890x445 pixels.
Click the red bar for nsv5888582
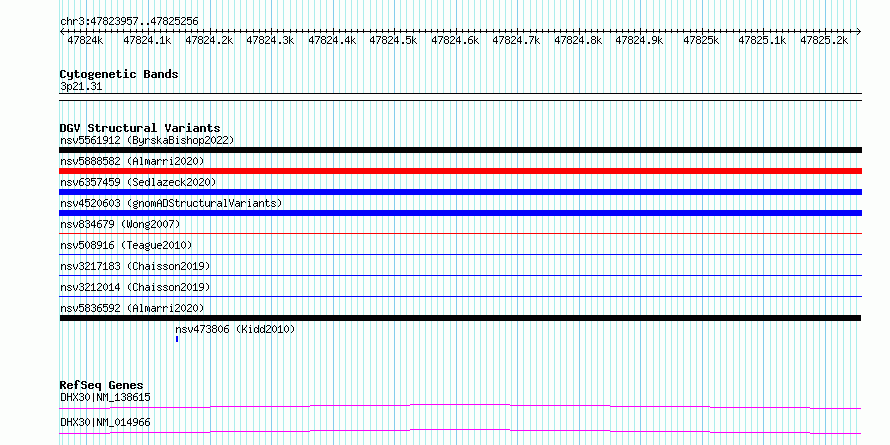tap(460, 171)
